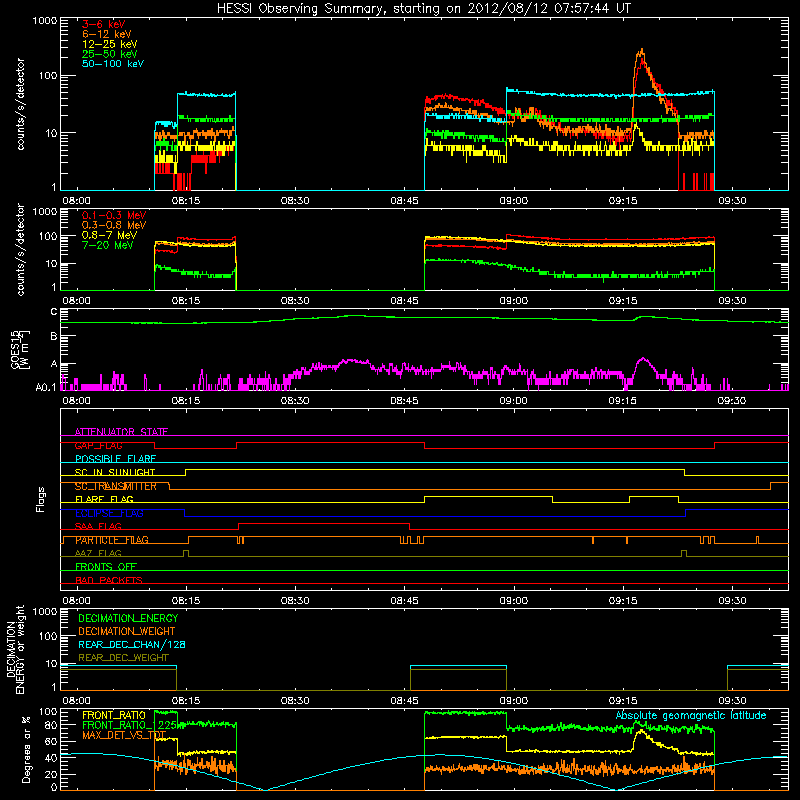Click the 09:15 tick label under keV panel

click(x=623, y=201)
